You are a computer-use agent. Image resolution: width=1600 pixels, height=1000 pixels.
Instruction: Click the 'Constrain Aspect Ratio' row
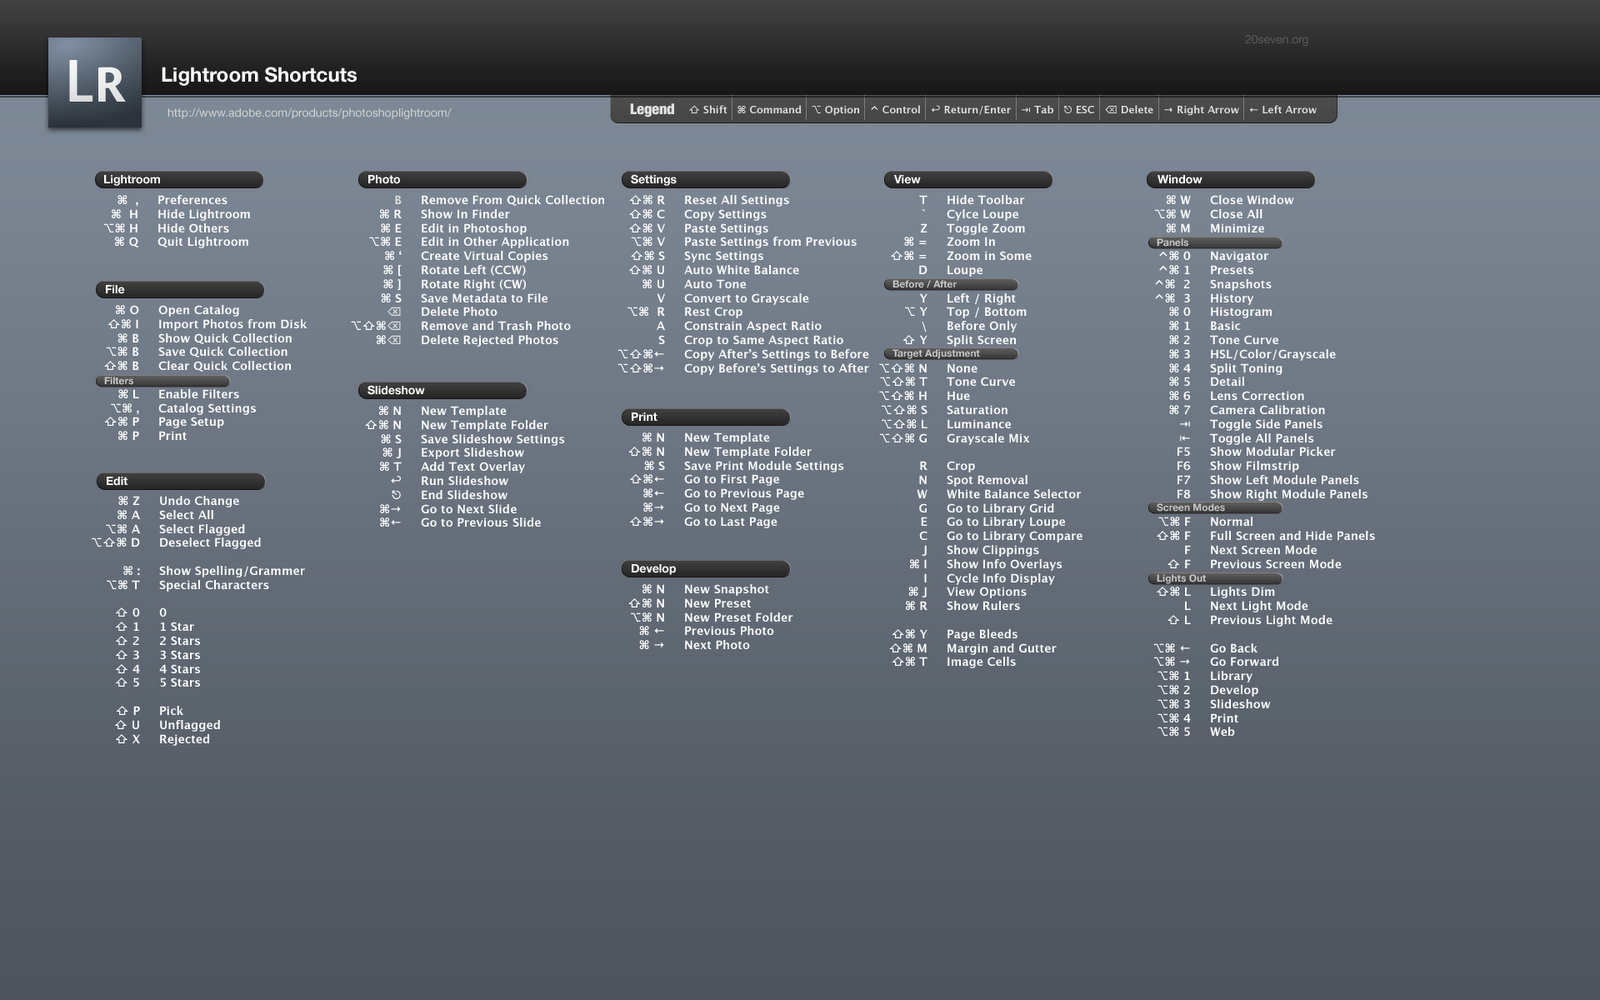click(738, 326)
